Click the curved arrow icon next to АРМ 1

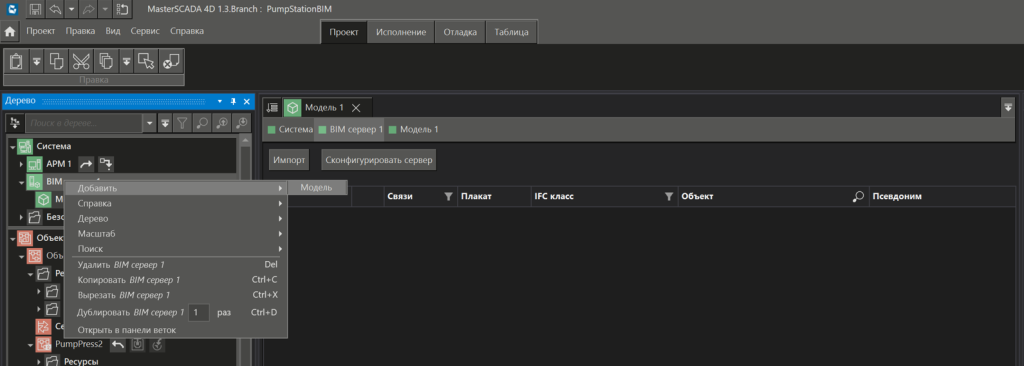pyautogui.click(x=86, y=163)
